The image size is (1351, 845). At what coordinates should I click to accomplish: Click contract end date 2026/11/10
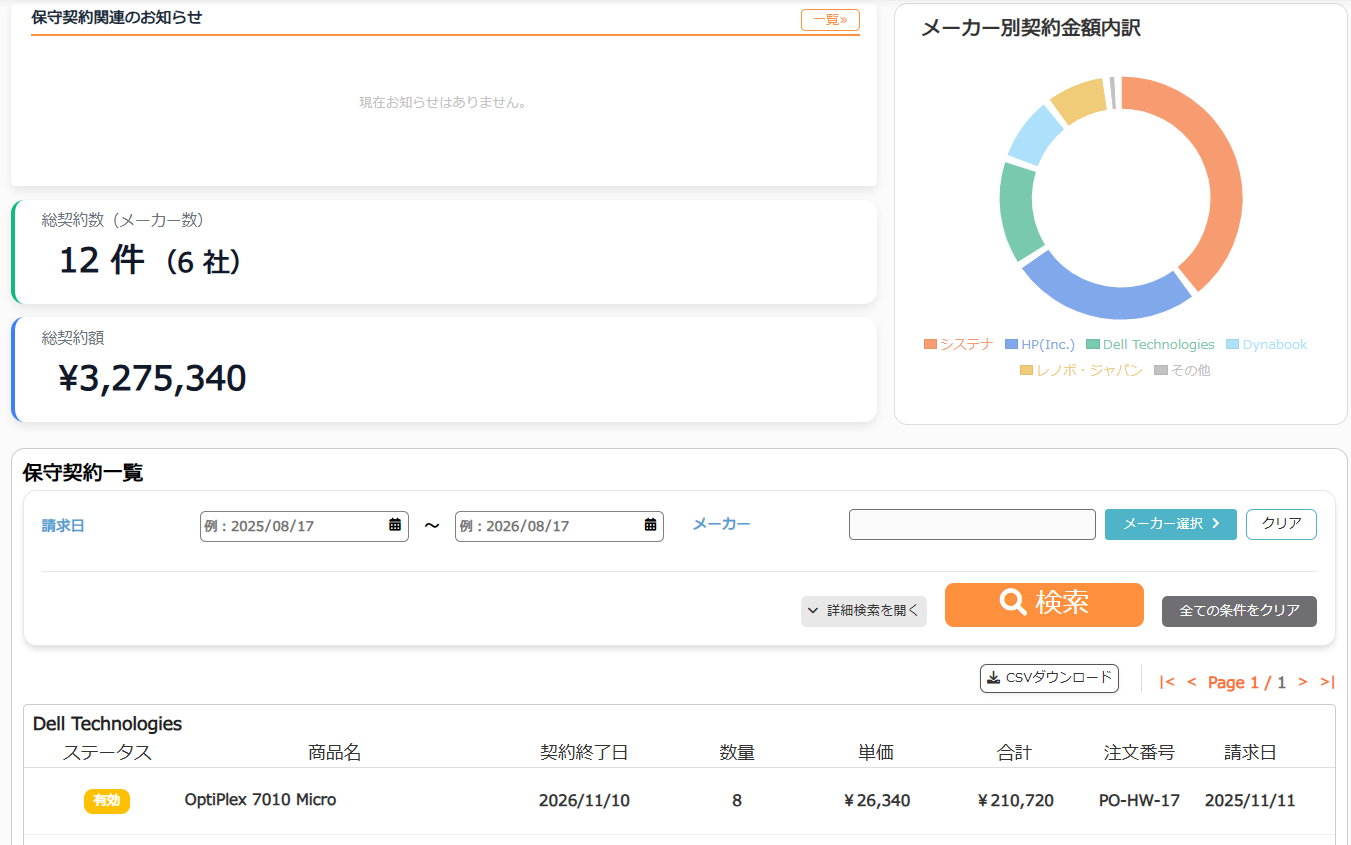tap(584, 801)
